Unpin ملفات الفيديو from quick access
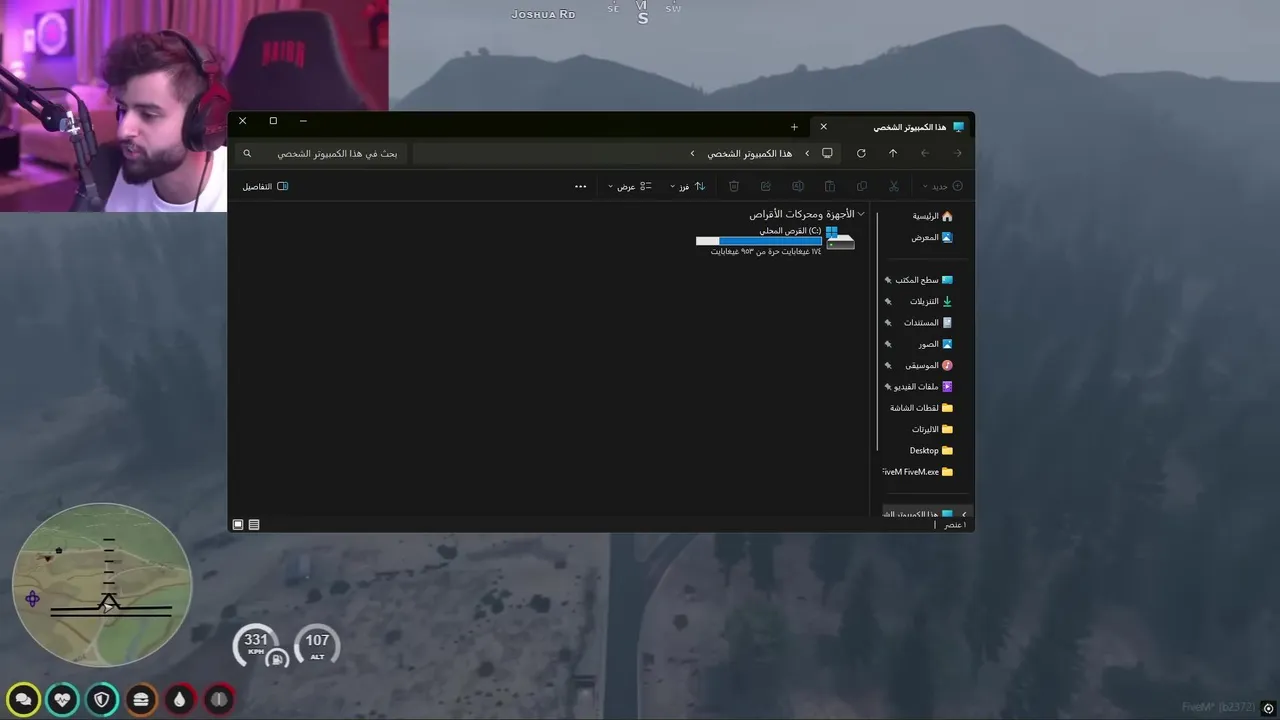 click(x=888, y=386)
